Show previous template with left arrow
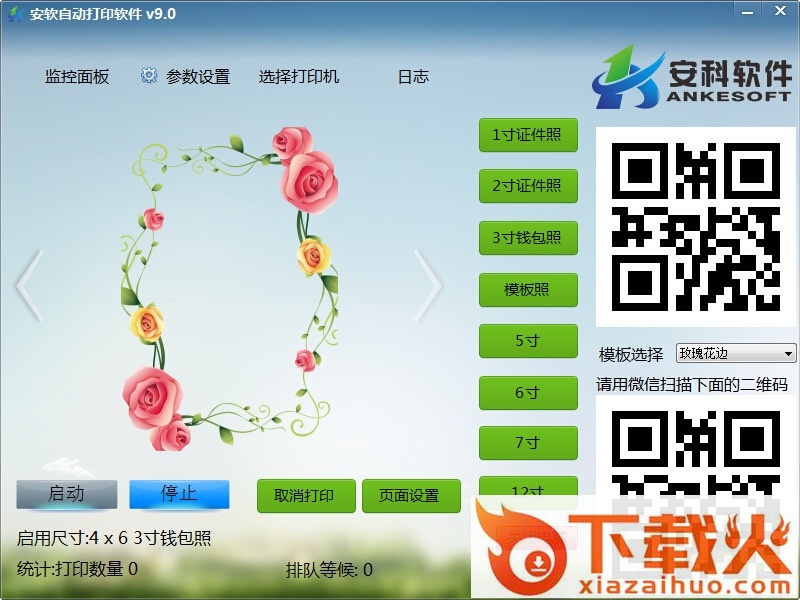Image resolution: width=800 pixels, height=600 pixels. (x=30, y=286)
